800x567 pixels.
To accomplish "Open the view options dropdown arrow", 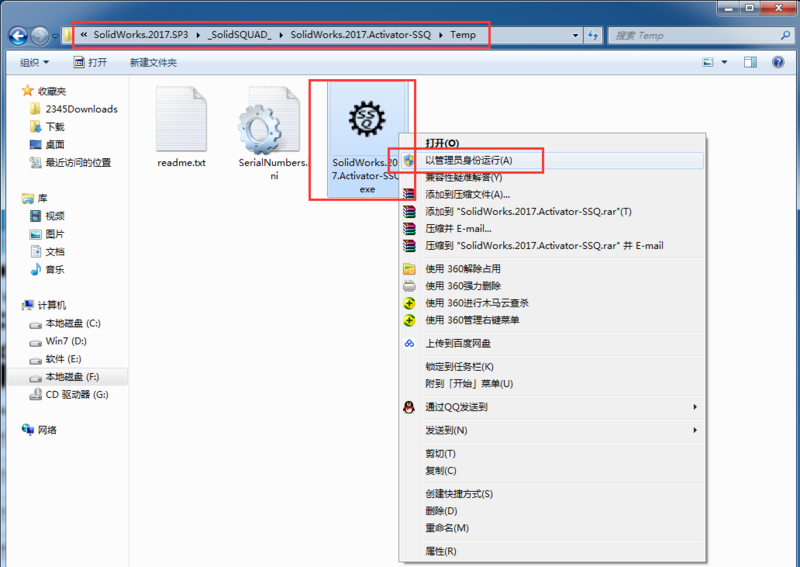I will point(724,62).
